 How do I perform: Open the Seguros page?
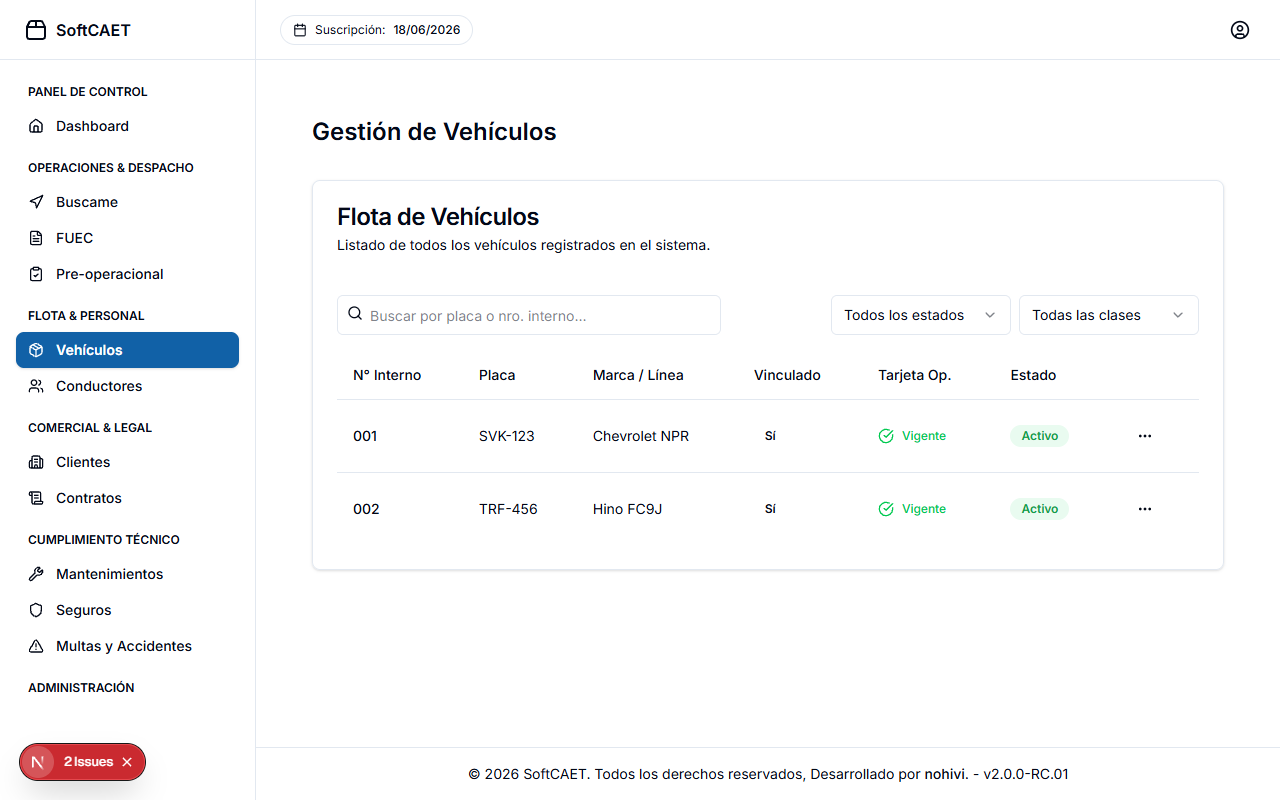click(127, 610)
